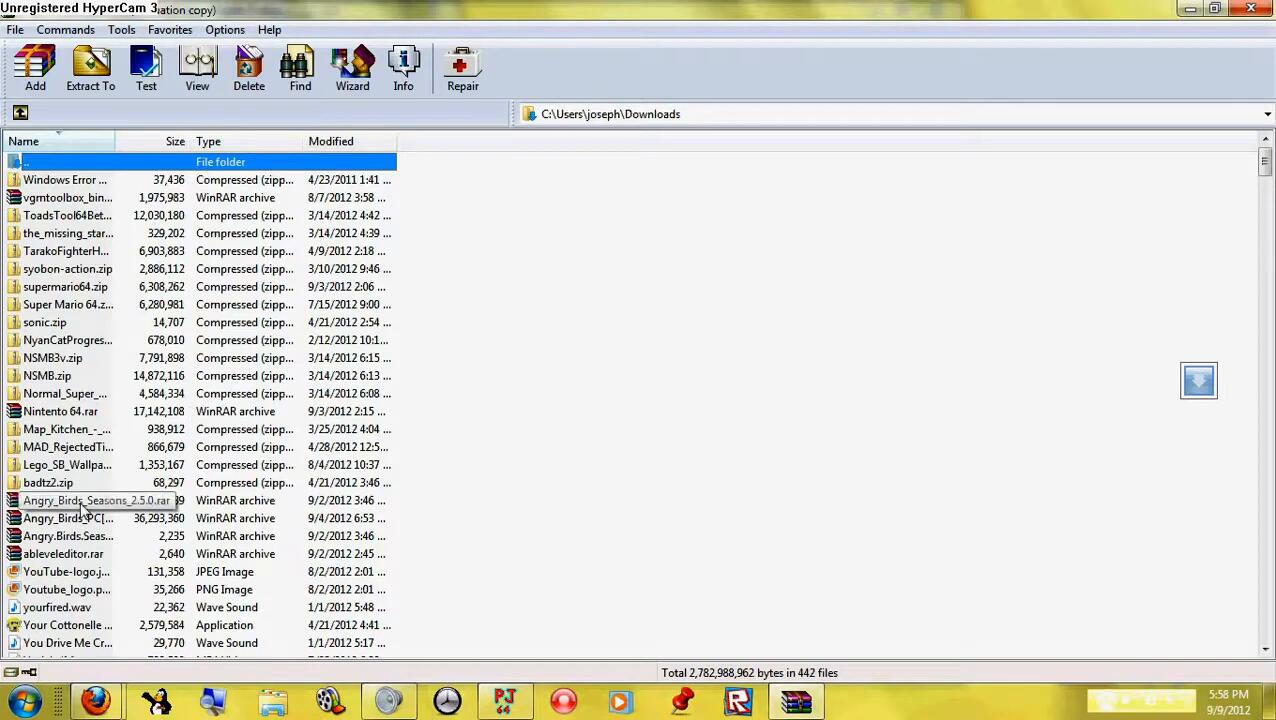
Task: Open Firefox from the taskbar
Action: [96, 701]
